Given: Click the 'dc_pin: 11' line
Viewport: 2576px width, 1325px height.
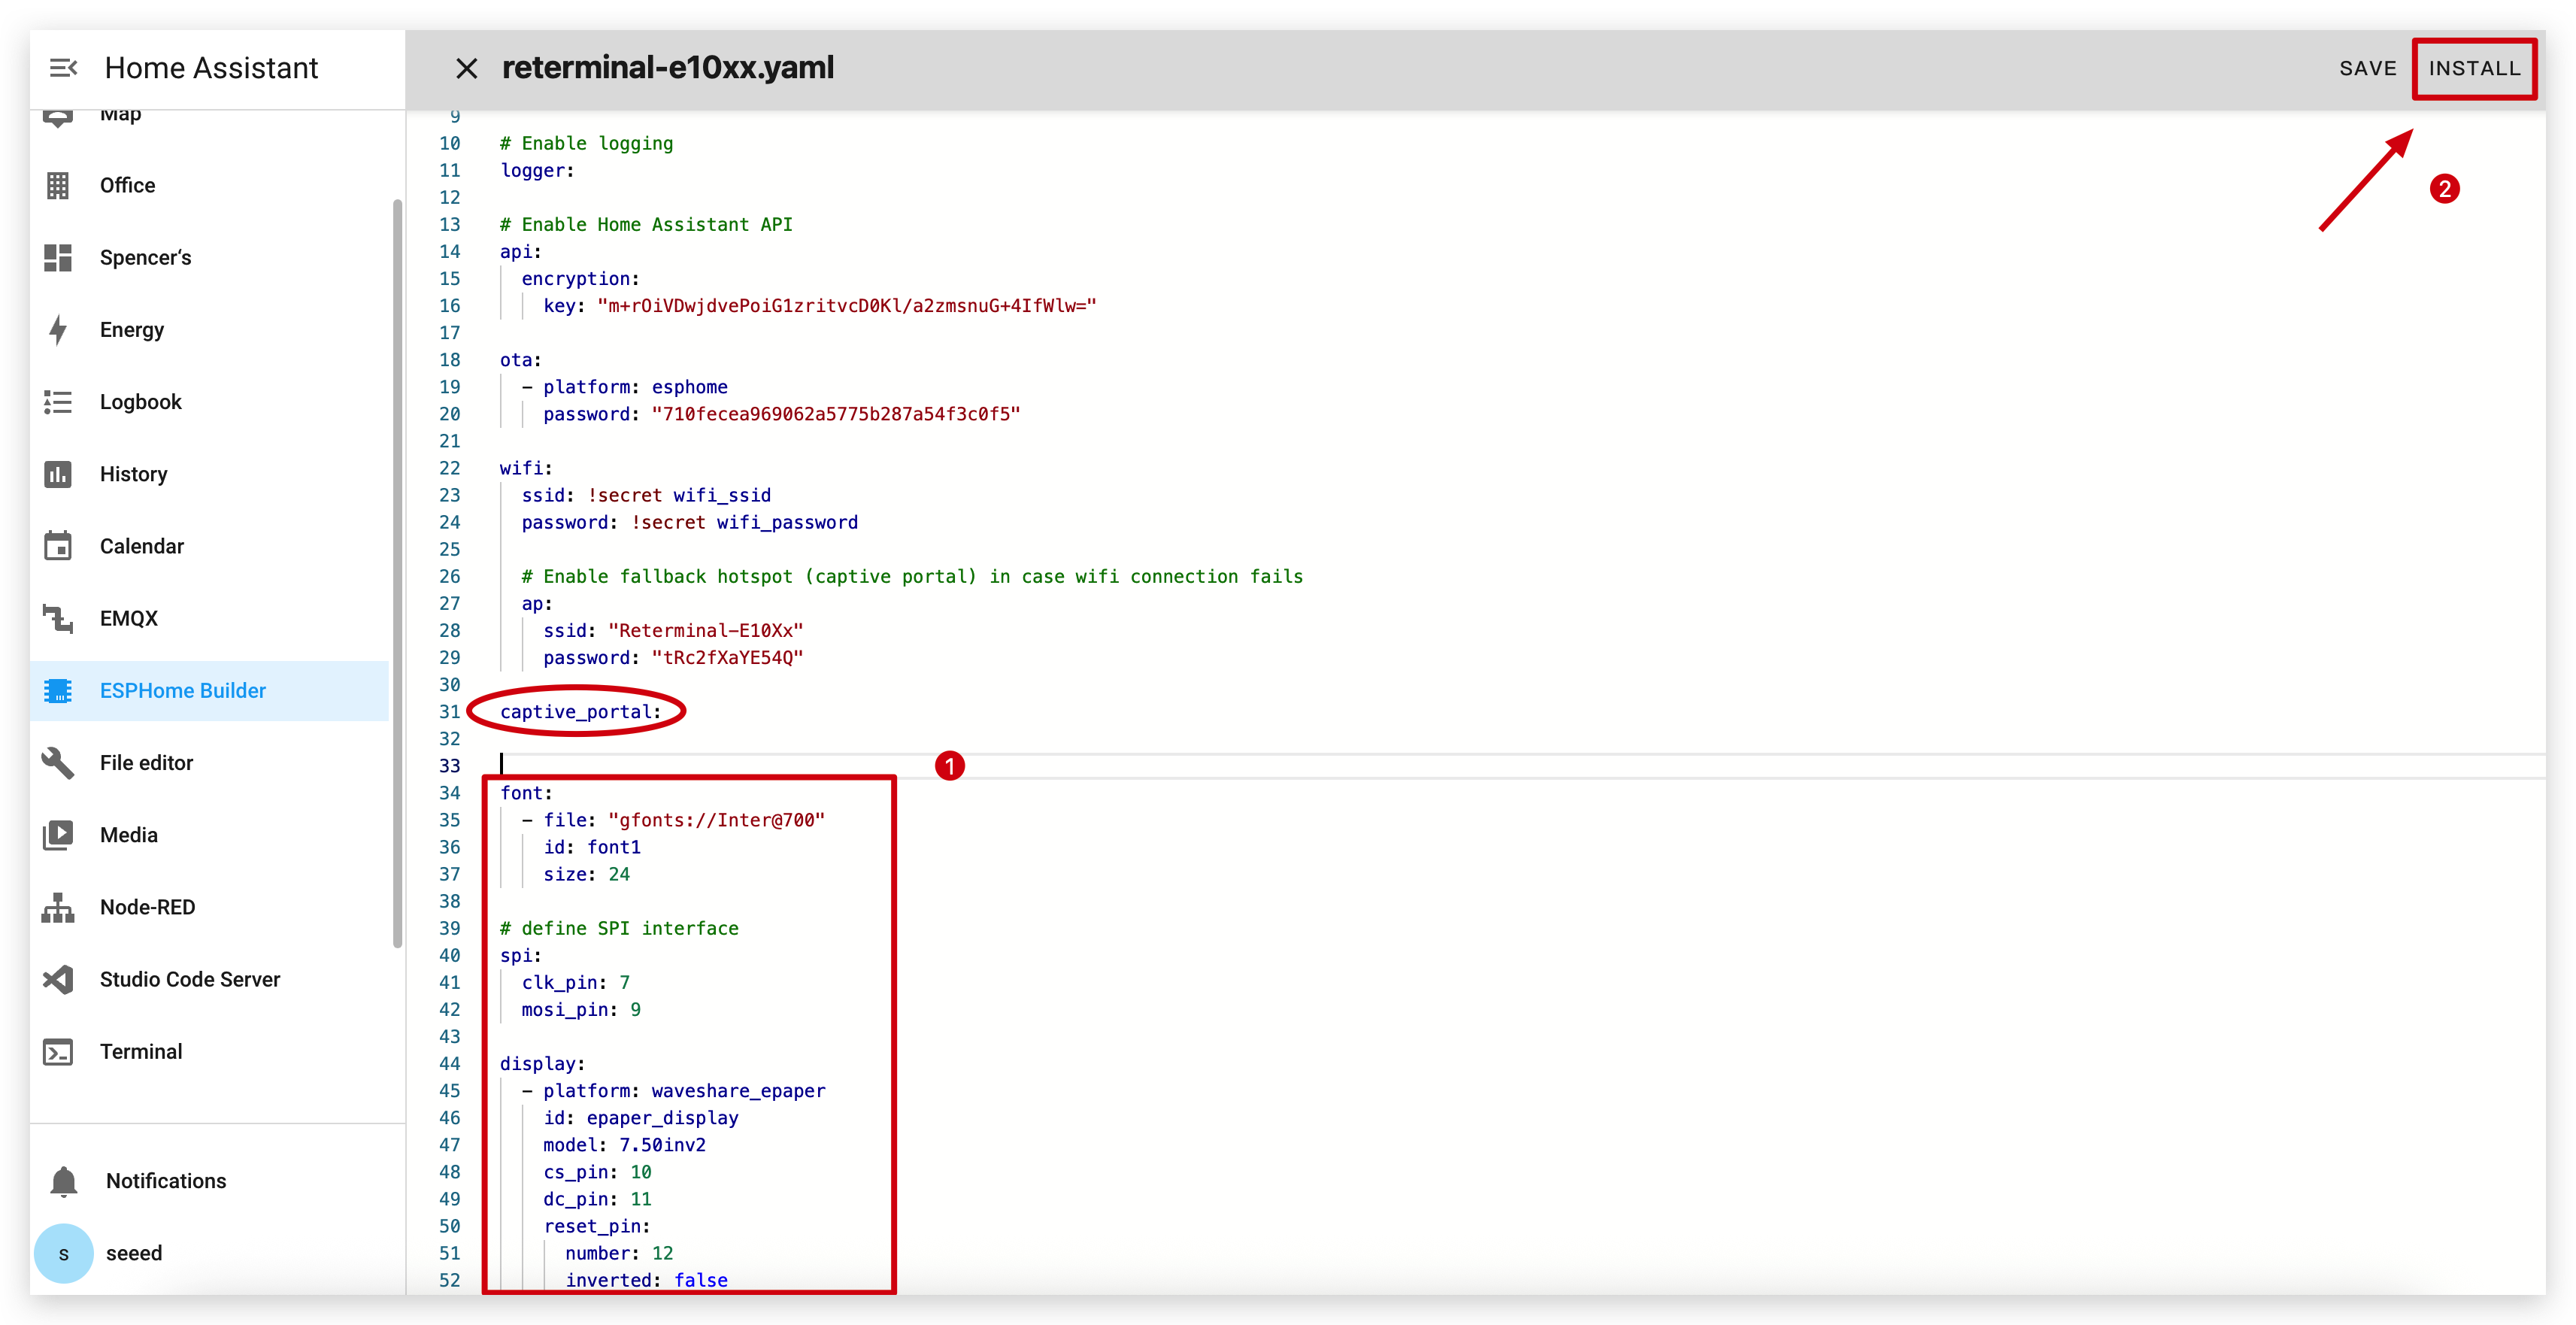Looking at the screenshot, I should [x=597, y=1199].
